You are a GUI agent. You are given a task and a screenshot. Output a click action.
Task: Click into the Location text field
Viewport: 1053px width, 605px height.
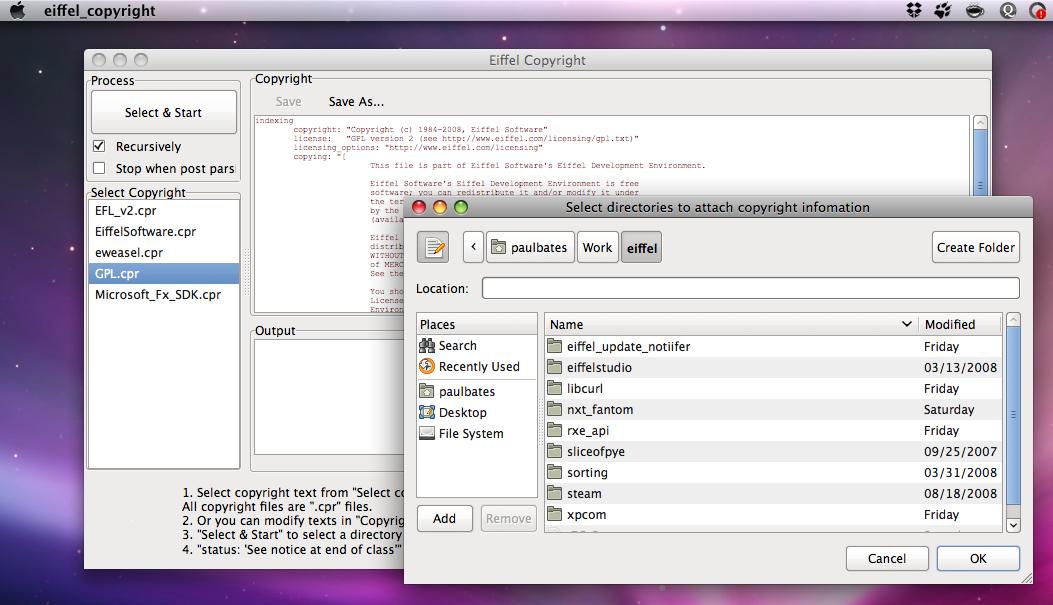pos(750,289)
